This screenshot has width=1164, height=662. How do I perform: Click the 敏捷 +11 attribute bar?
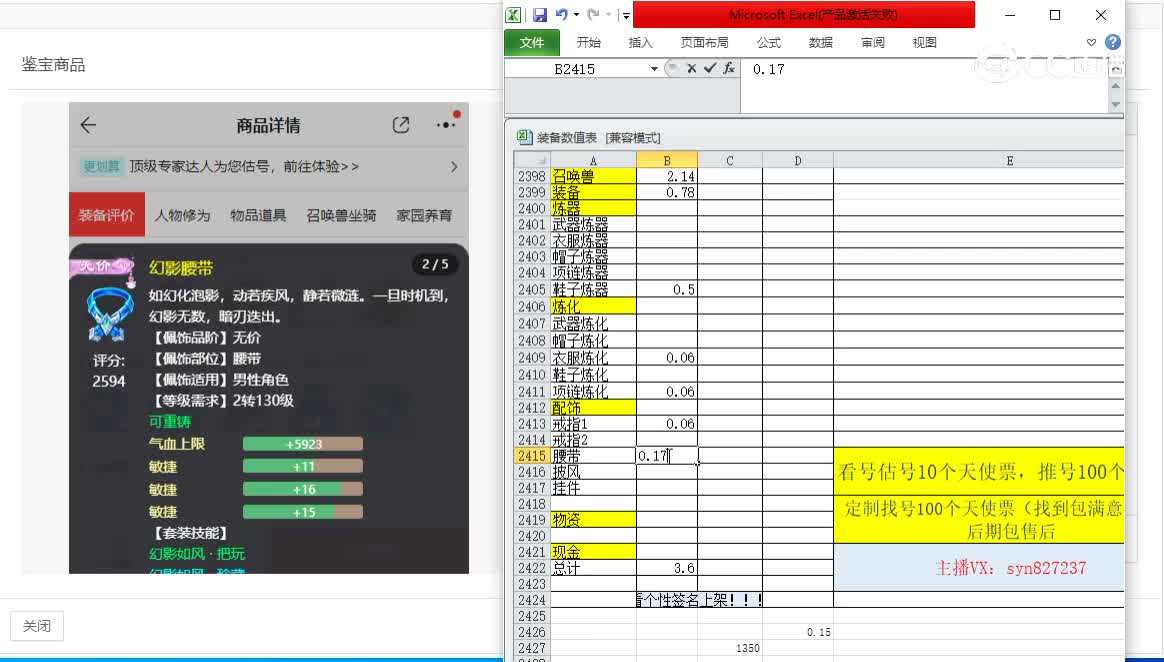point(303,467)
